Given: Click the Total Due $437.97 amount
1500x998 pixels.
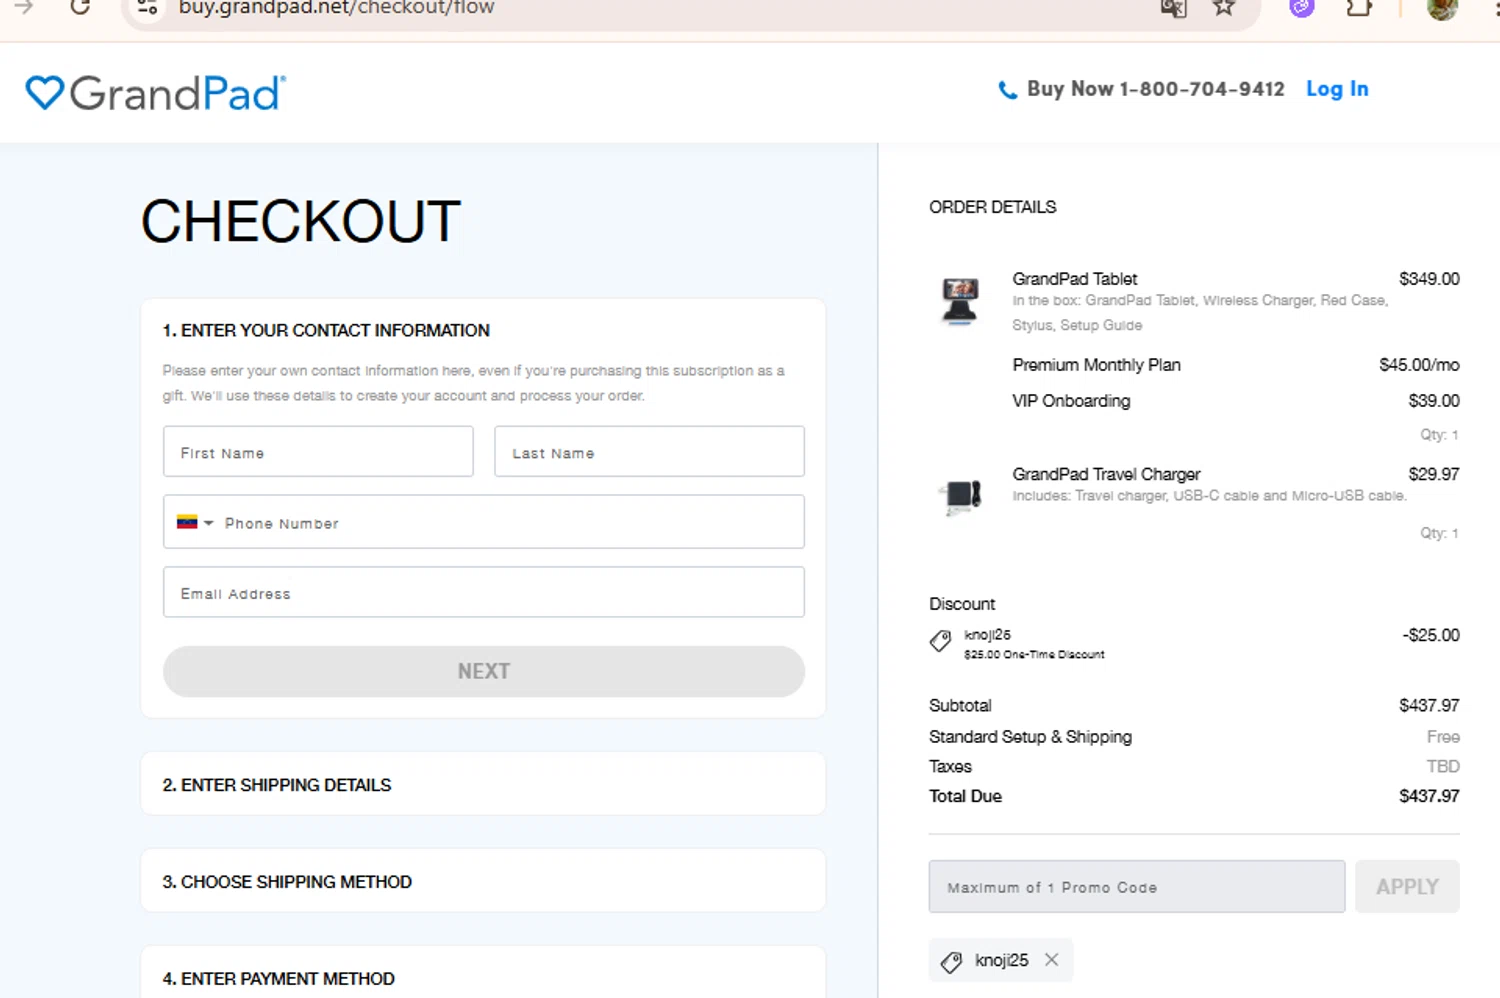Looking at the screenshot, I should pyautogui.click(x=1429, y=796).
